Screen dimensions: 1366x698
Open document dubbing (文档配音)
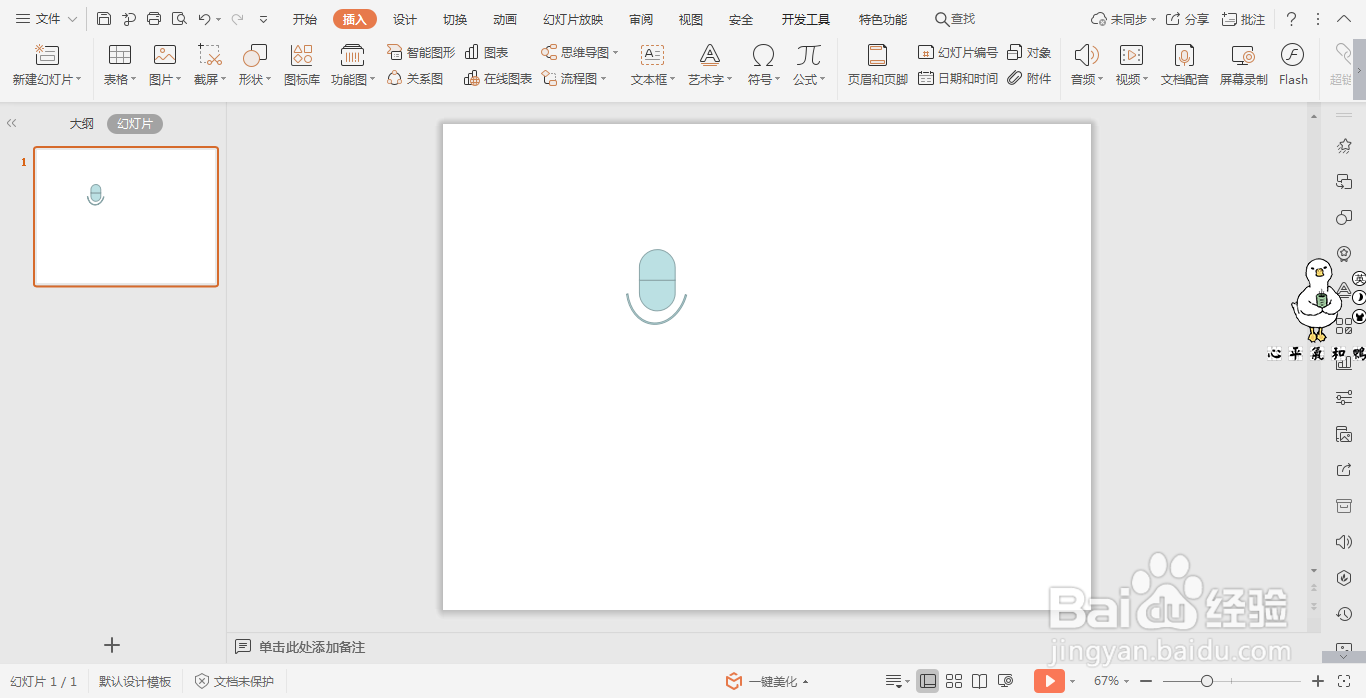pyautogui.click(x=1184, y=65)
